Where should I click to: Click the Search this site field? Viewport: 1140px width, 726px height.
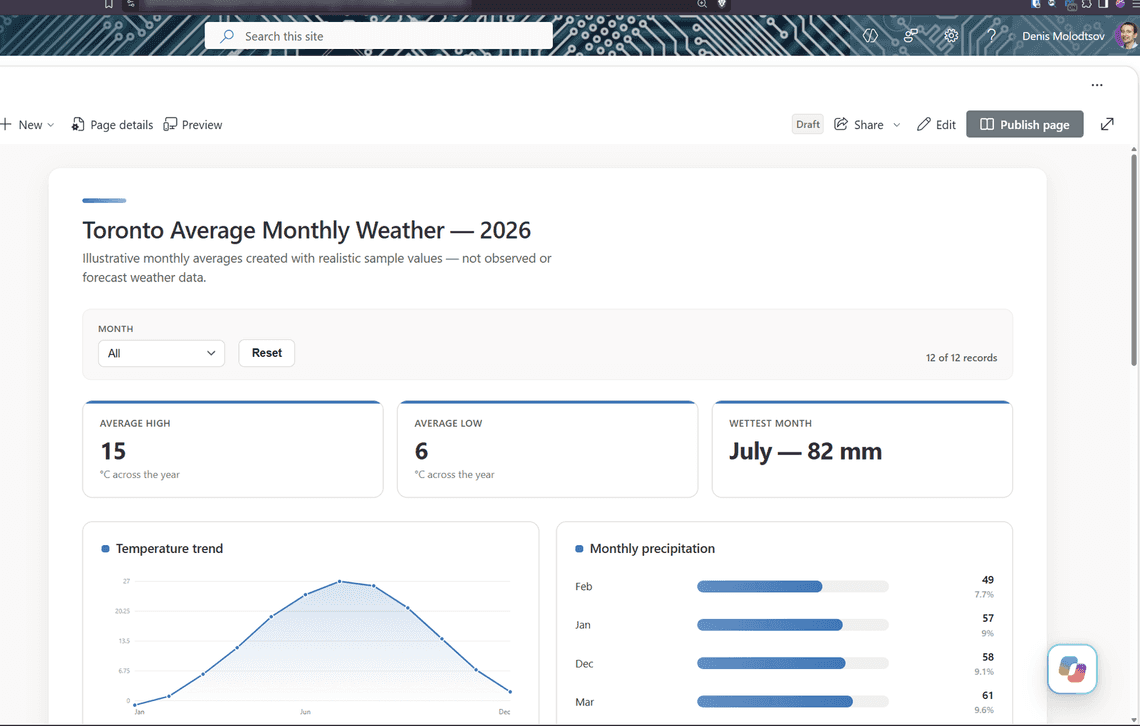click(x=378, y=36)
